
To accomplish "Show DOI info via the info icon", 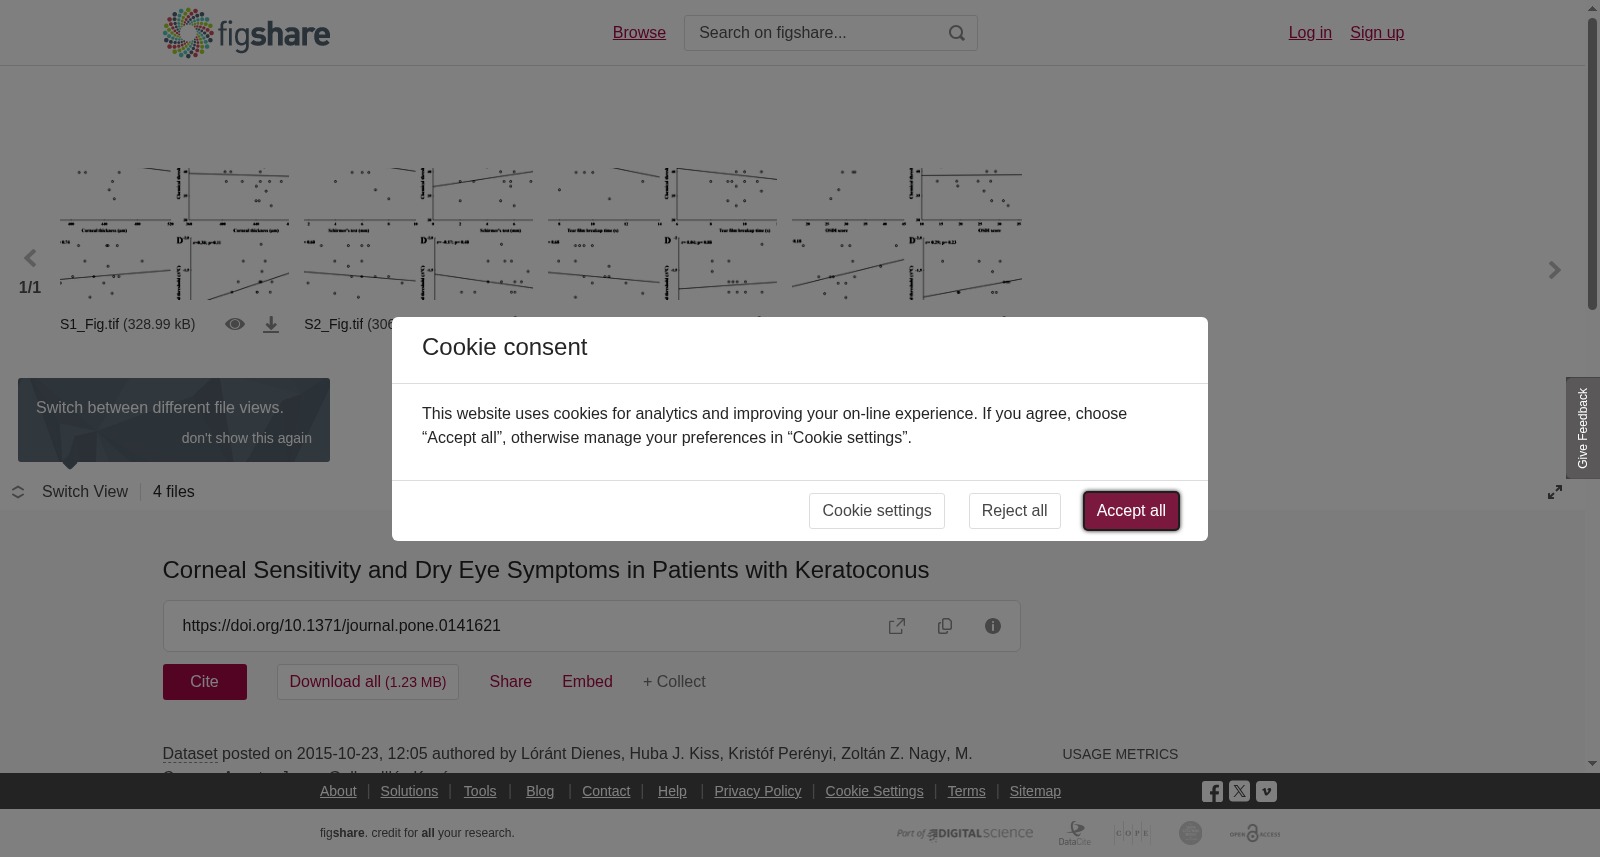I will tap(993, 626).
